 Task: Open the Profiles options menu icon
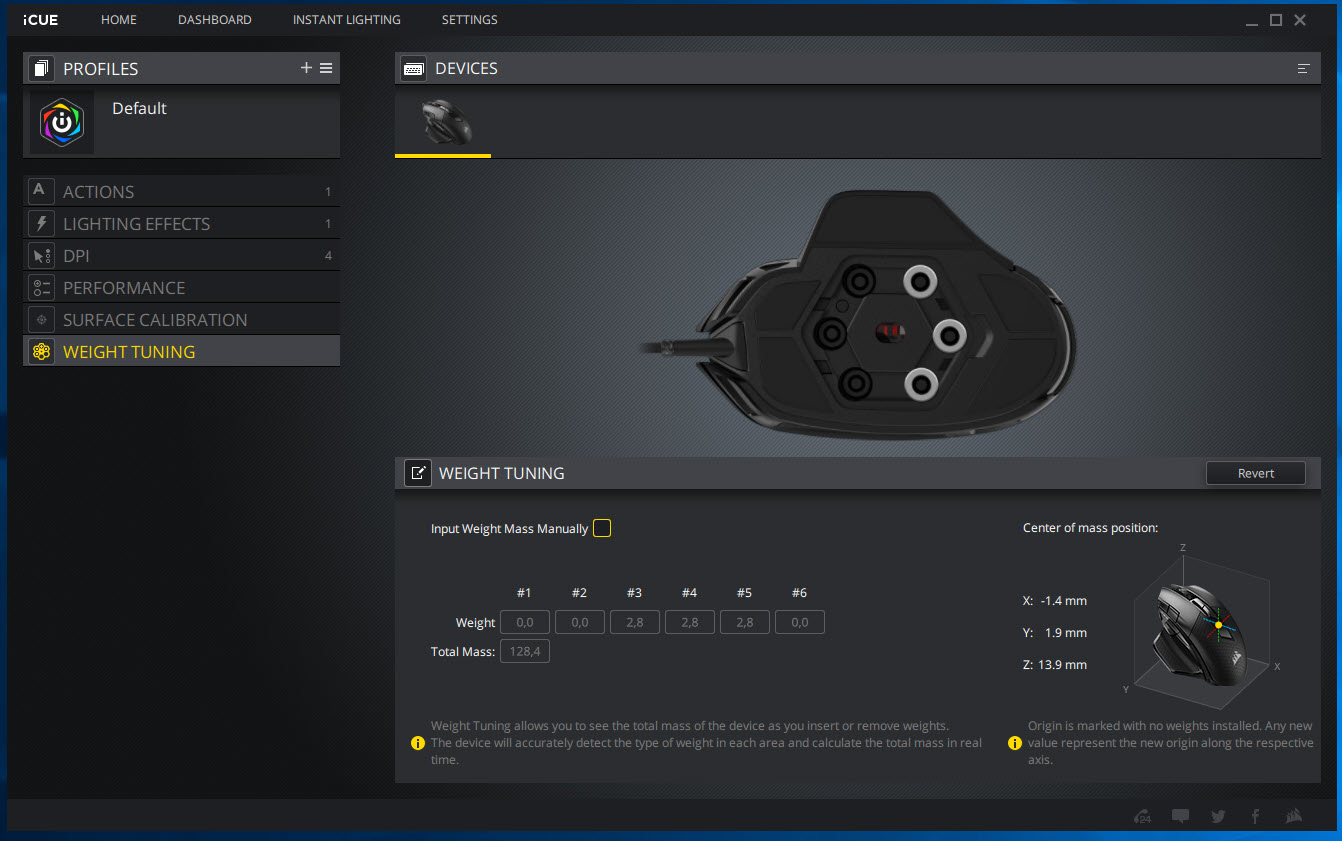(x=326, y=68)
